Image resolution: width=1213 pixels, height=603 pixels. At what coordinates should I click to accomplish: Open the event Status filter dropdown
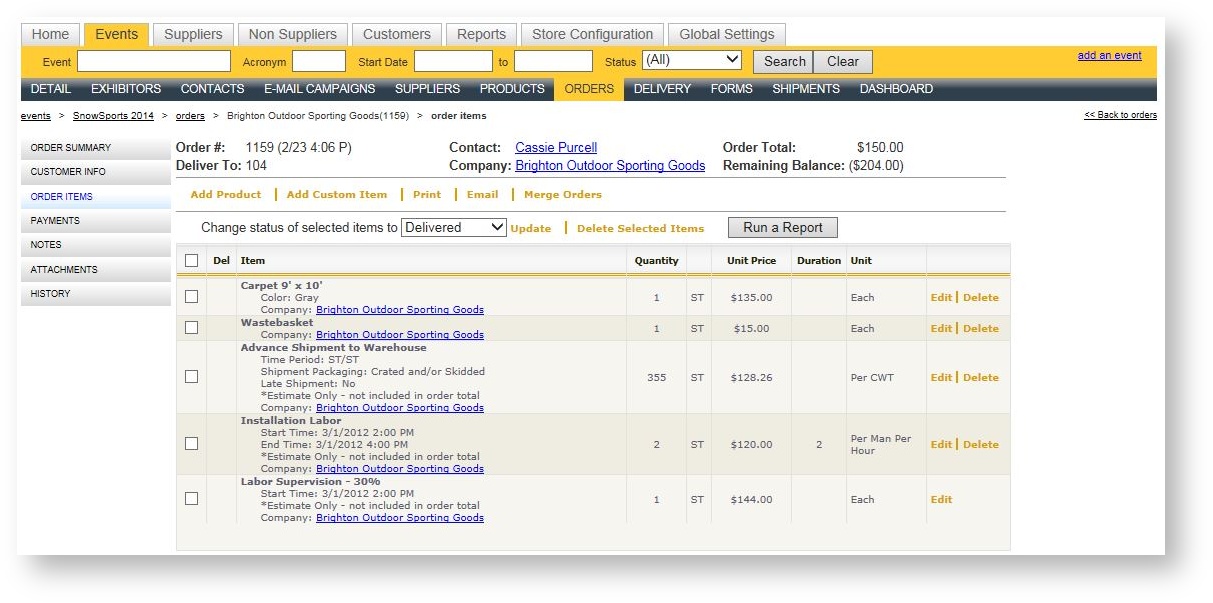[x=692, y=60]
